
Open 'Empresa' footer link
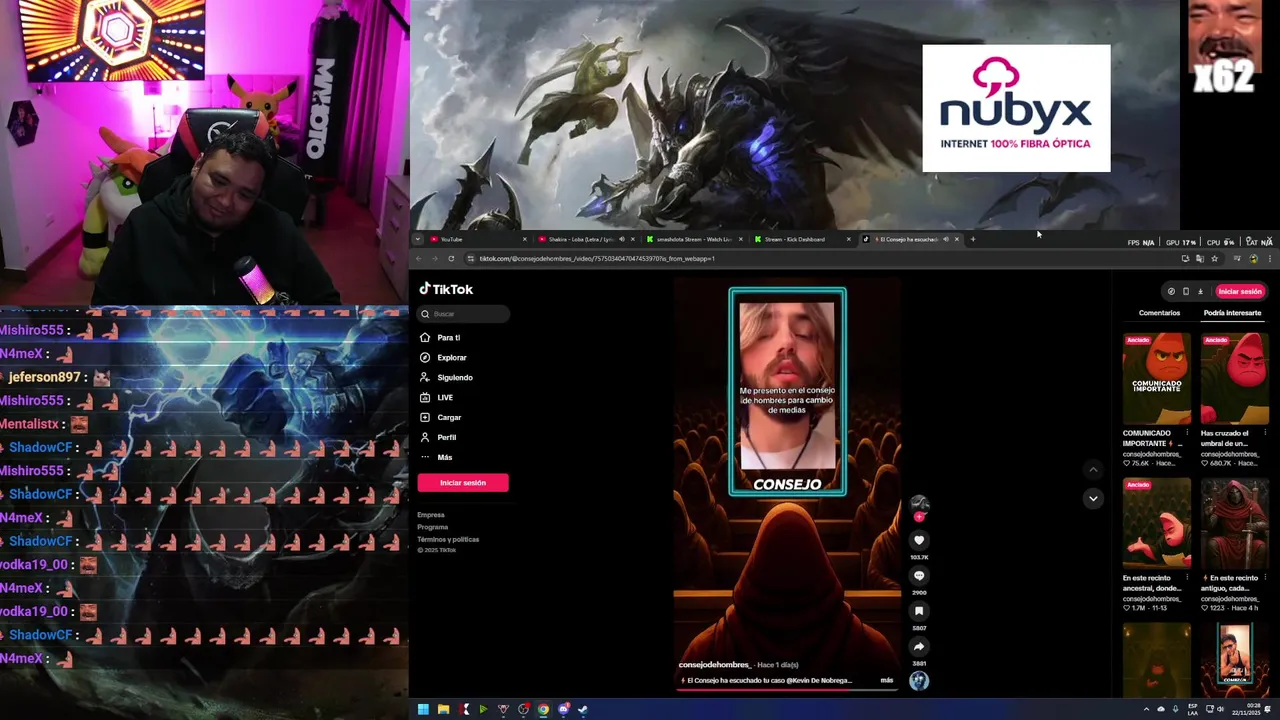(x=431, y=515)
